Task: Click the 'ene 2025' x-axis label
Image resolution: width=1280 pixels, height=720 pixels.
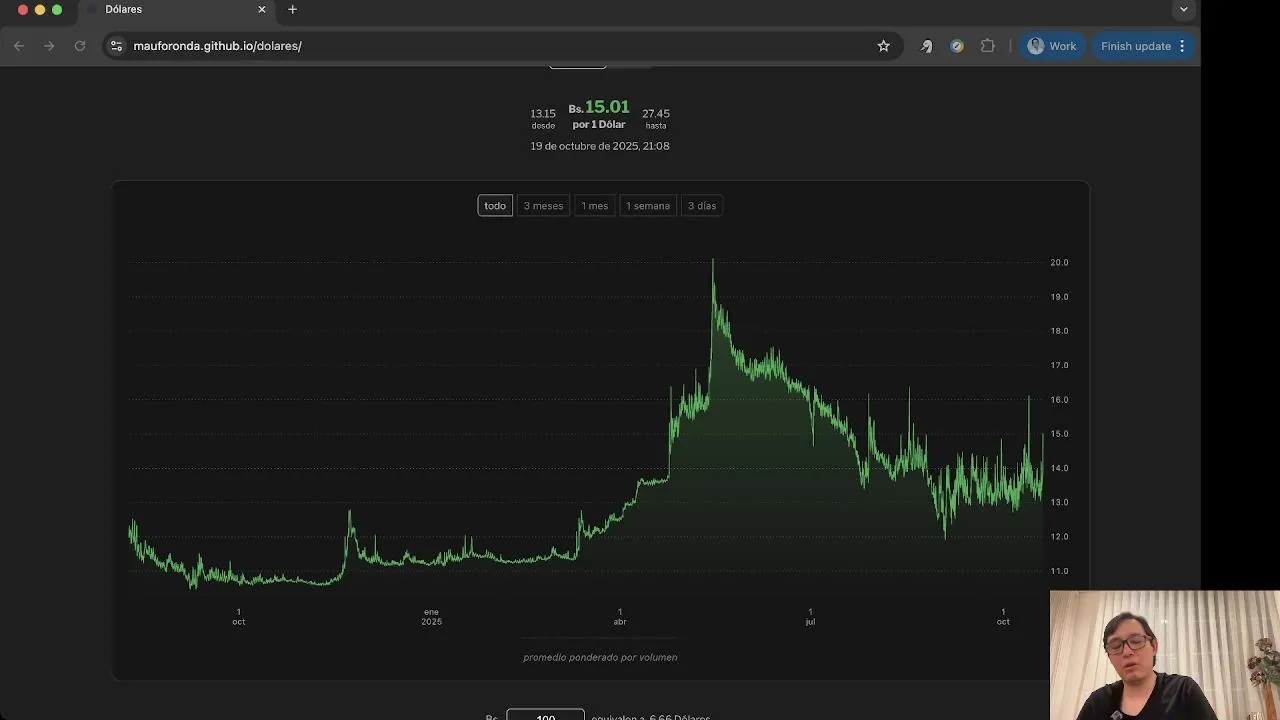Action: pyautogui.click(x=431, y=617)
